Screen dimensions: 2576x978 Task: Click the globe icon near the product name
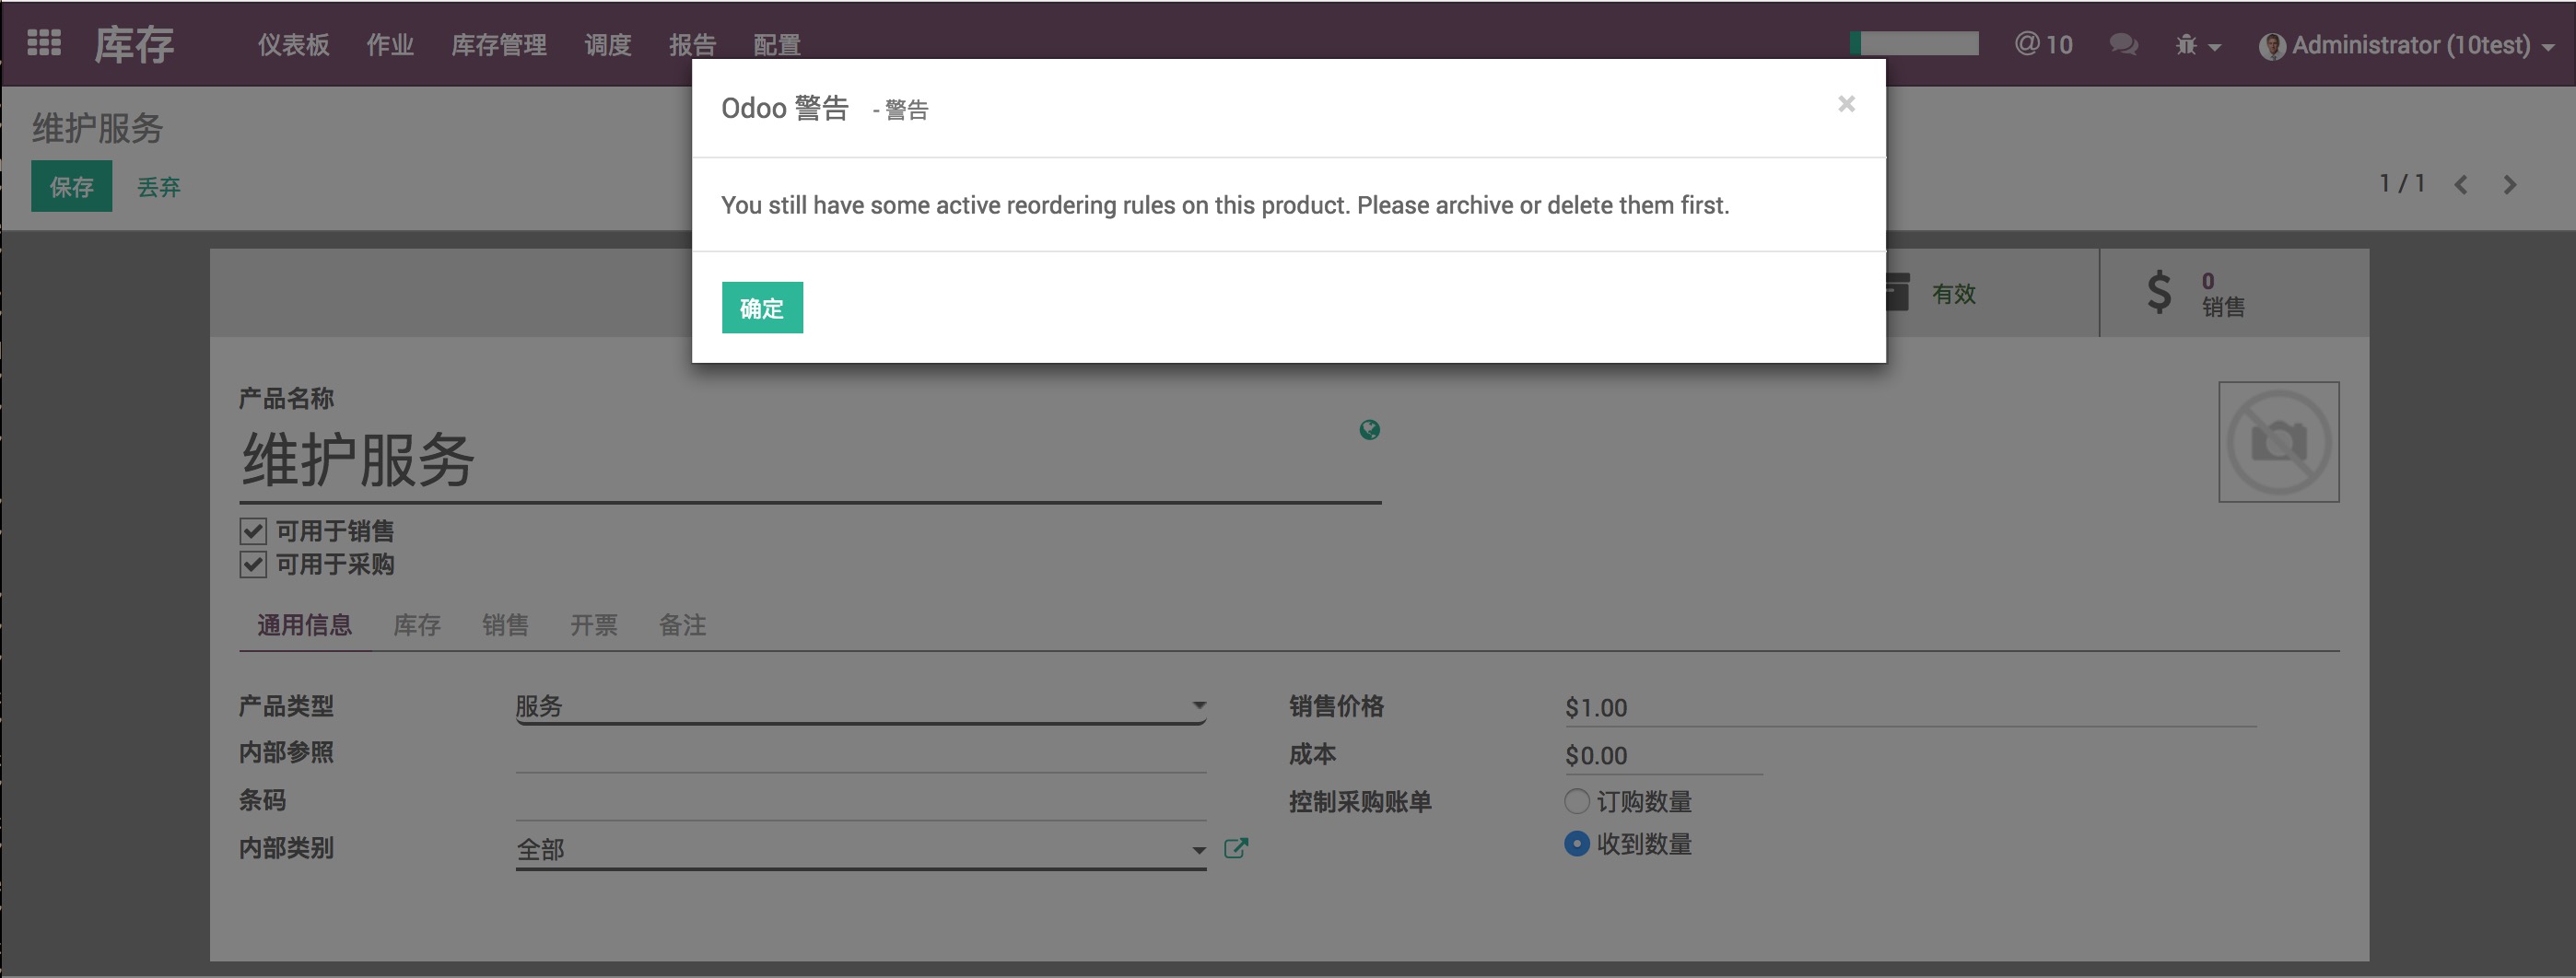click(1369, 429)
